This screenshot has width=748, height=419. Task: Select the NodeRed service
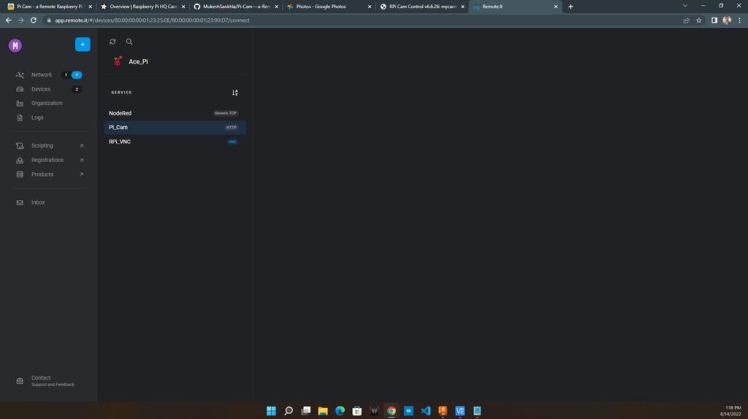120,113
